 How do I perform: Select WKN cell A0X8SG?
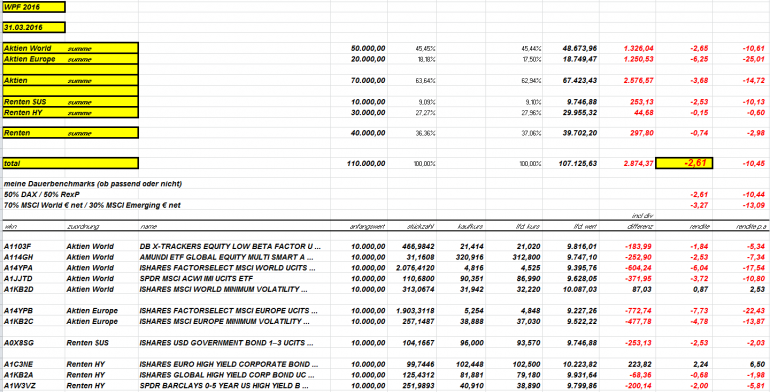(x=19, y=343)
